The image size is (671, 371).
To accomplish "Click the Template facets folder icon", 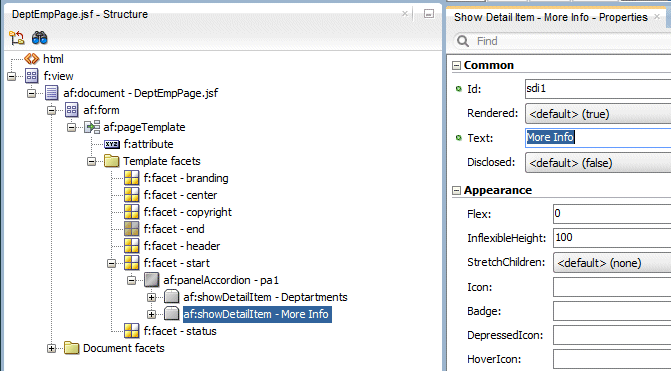I will click(112, 161).
